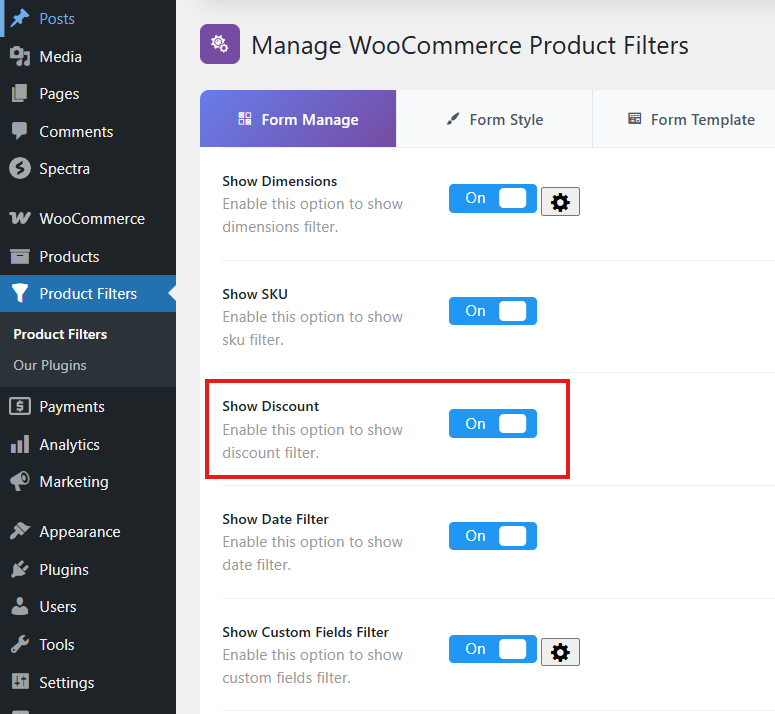Open the Products menu item
Image resolution: width=775 pixels, height=714 pixels.
[x=88, y=256]
